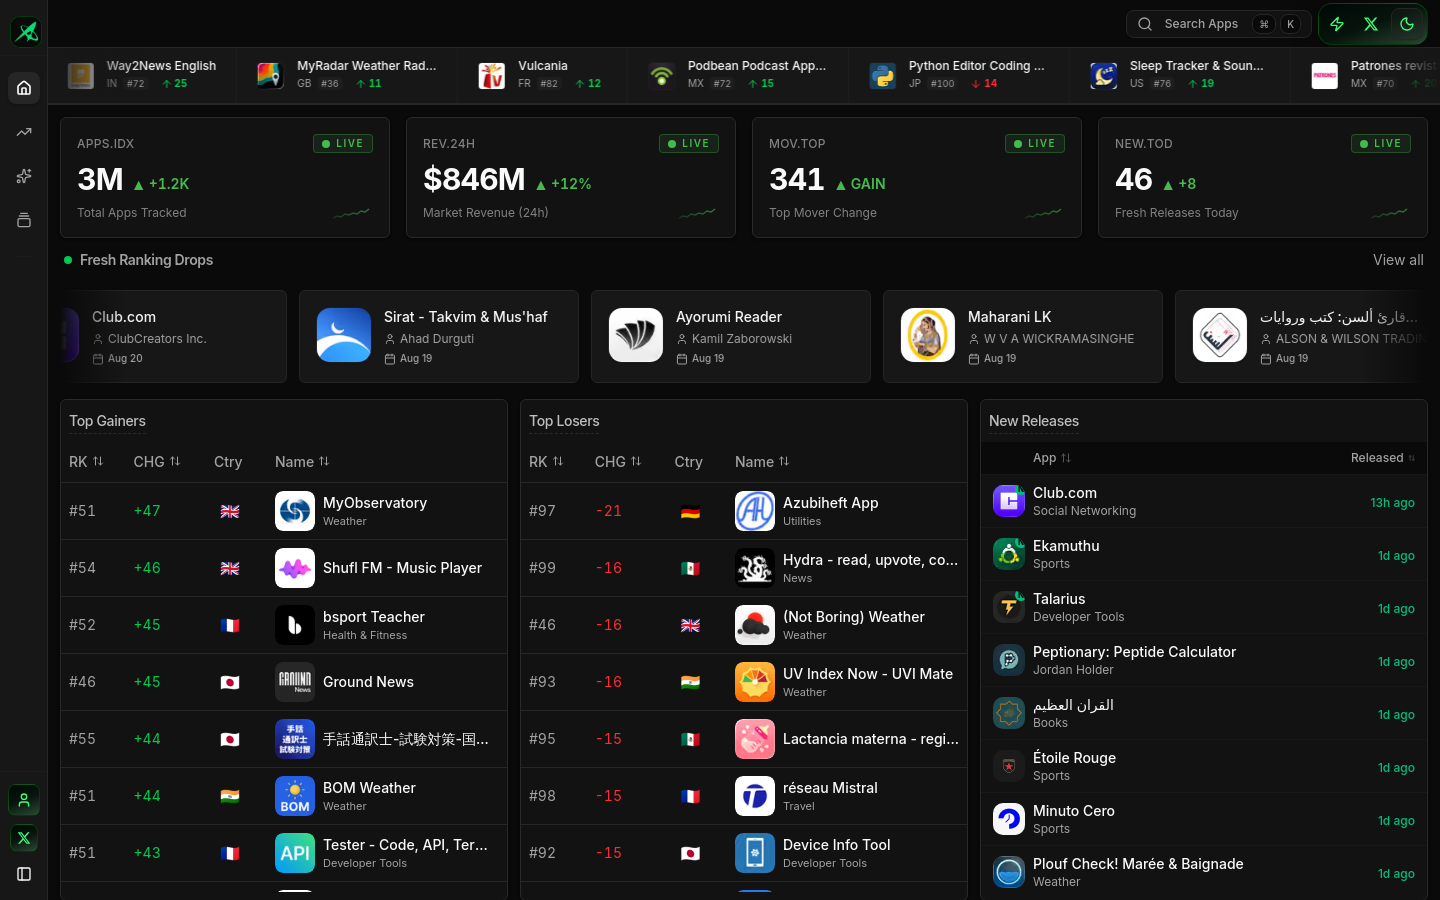This screenshot has width=1440, height=900.
Task: Sort New Releases by App
Action: [x=1052, y=458]
